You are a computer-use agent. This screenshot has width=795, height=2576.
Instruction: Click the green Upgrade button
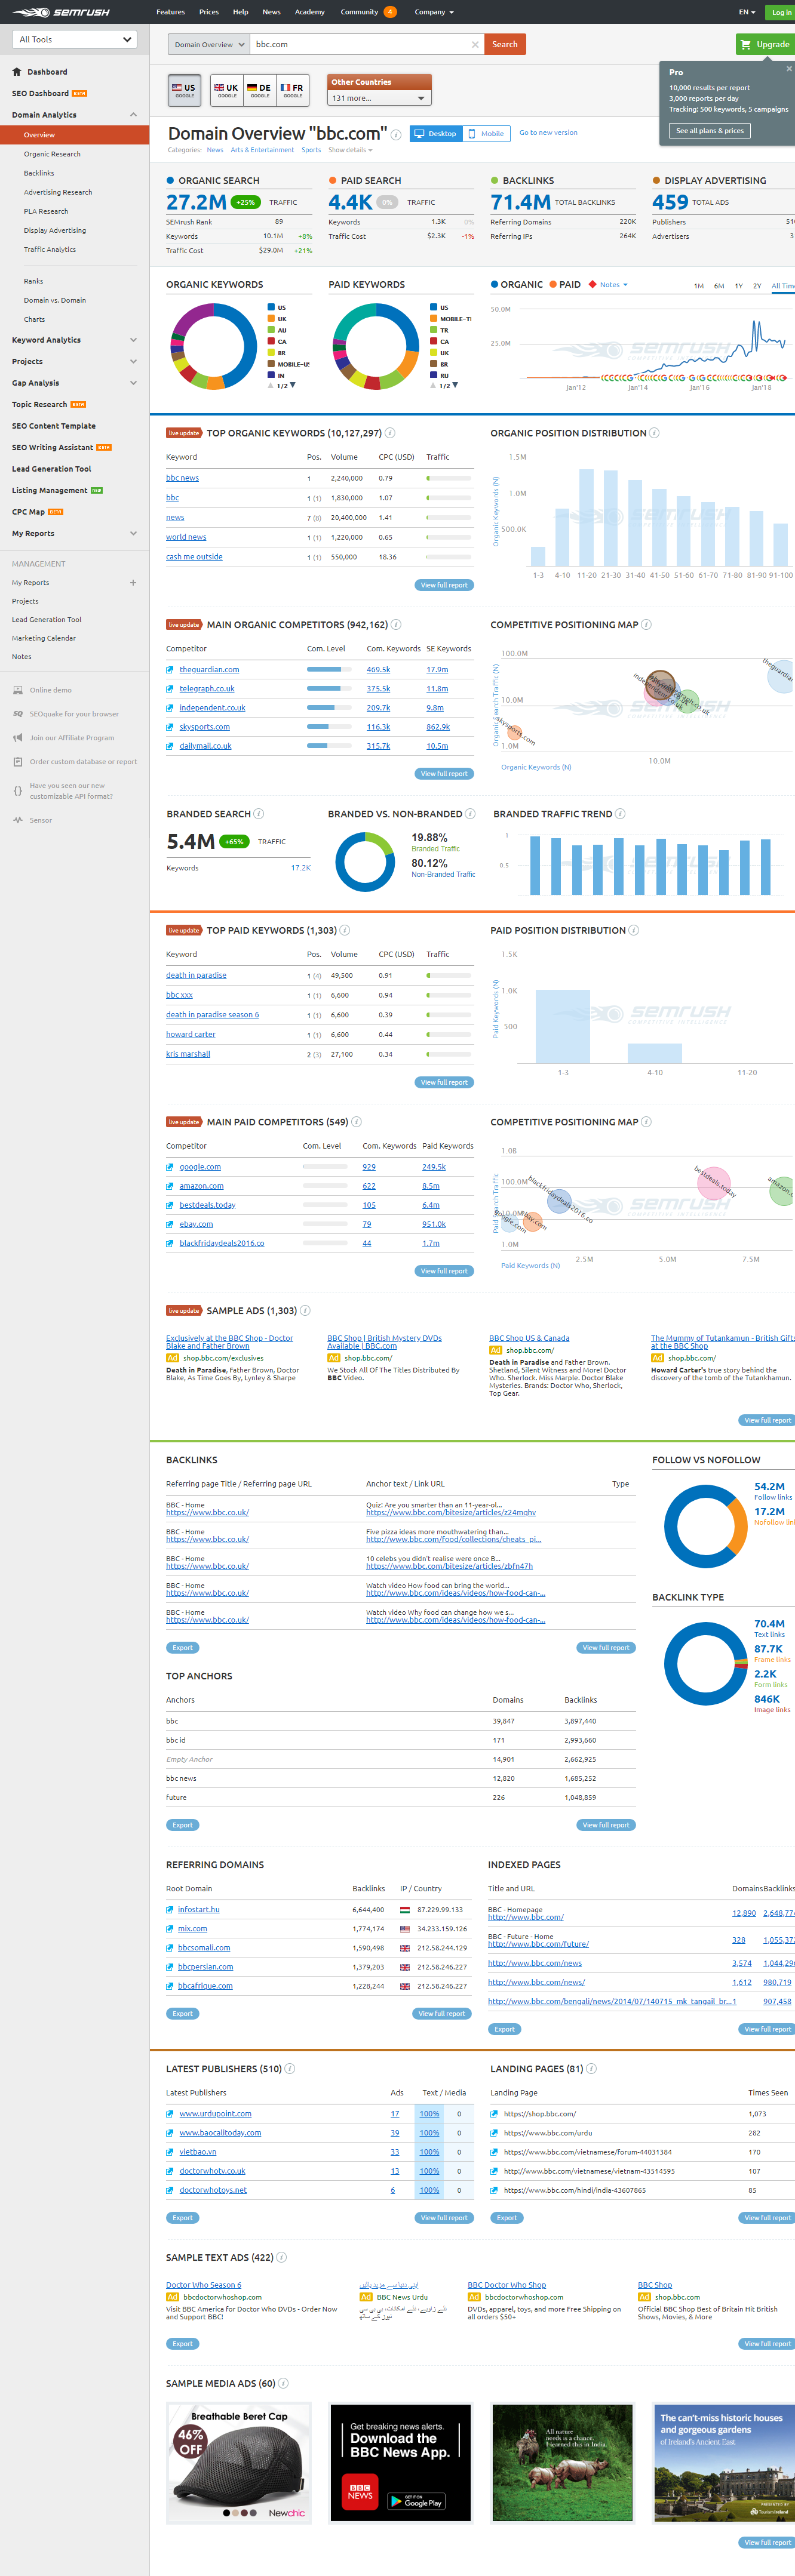pyautogui.click(x=765, y=44)
